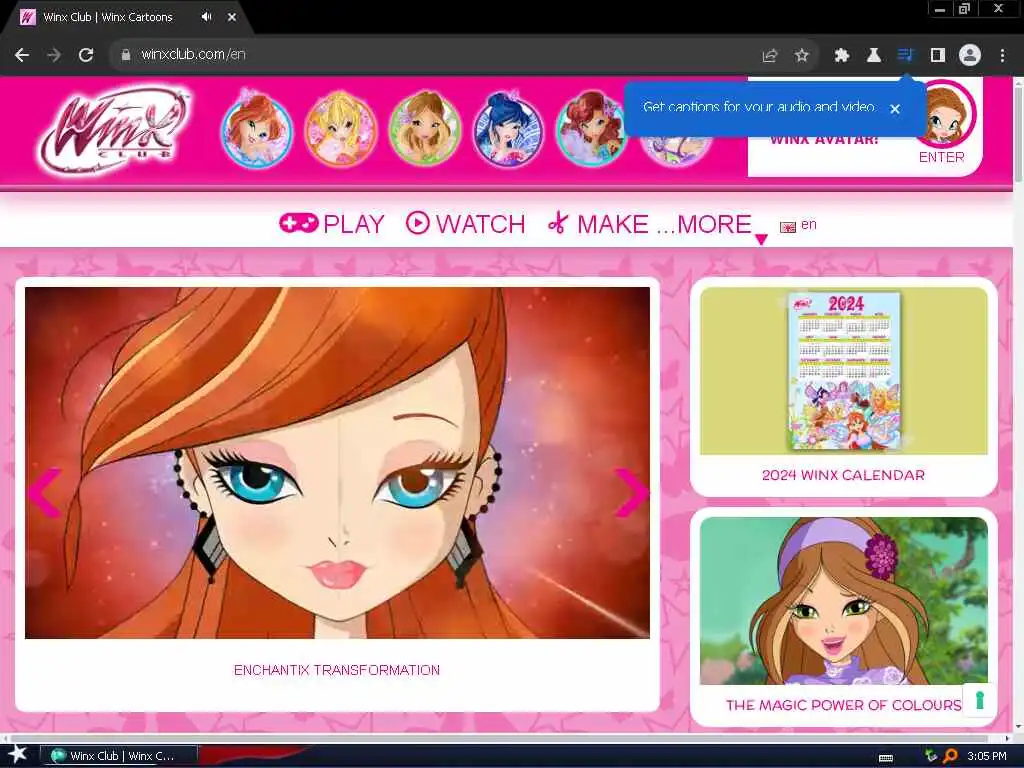Click the keyboard icon in system tray
This screenshot has width=1024, height=768.
tap(886, 757)
